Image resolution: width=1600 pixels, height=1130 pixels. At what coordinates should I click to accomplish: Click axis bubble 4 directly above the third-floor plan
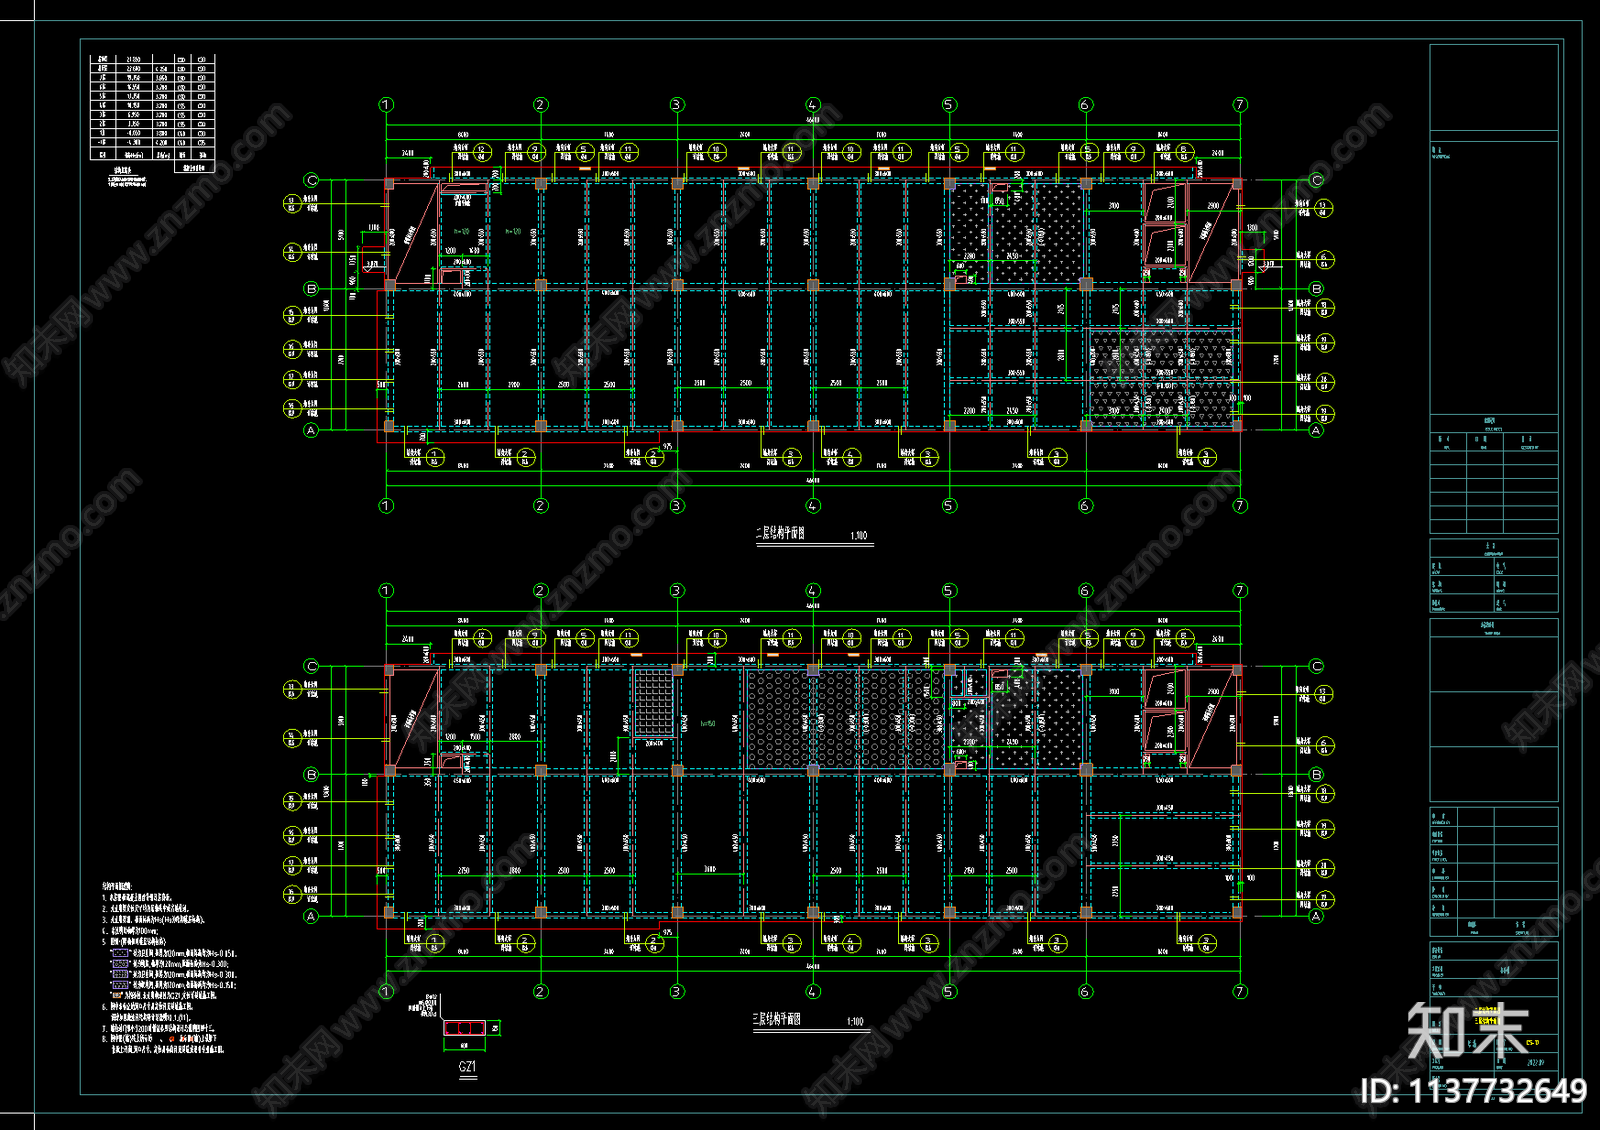tap(813, 590)
